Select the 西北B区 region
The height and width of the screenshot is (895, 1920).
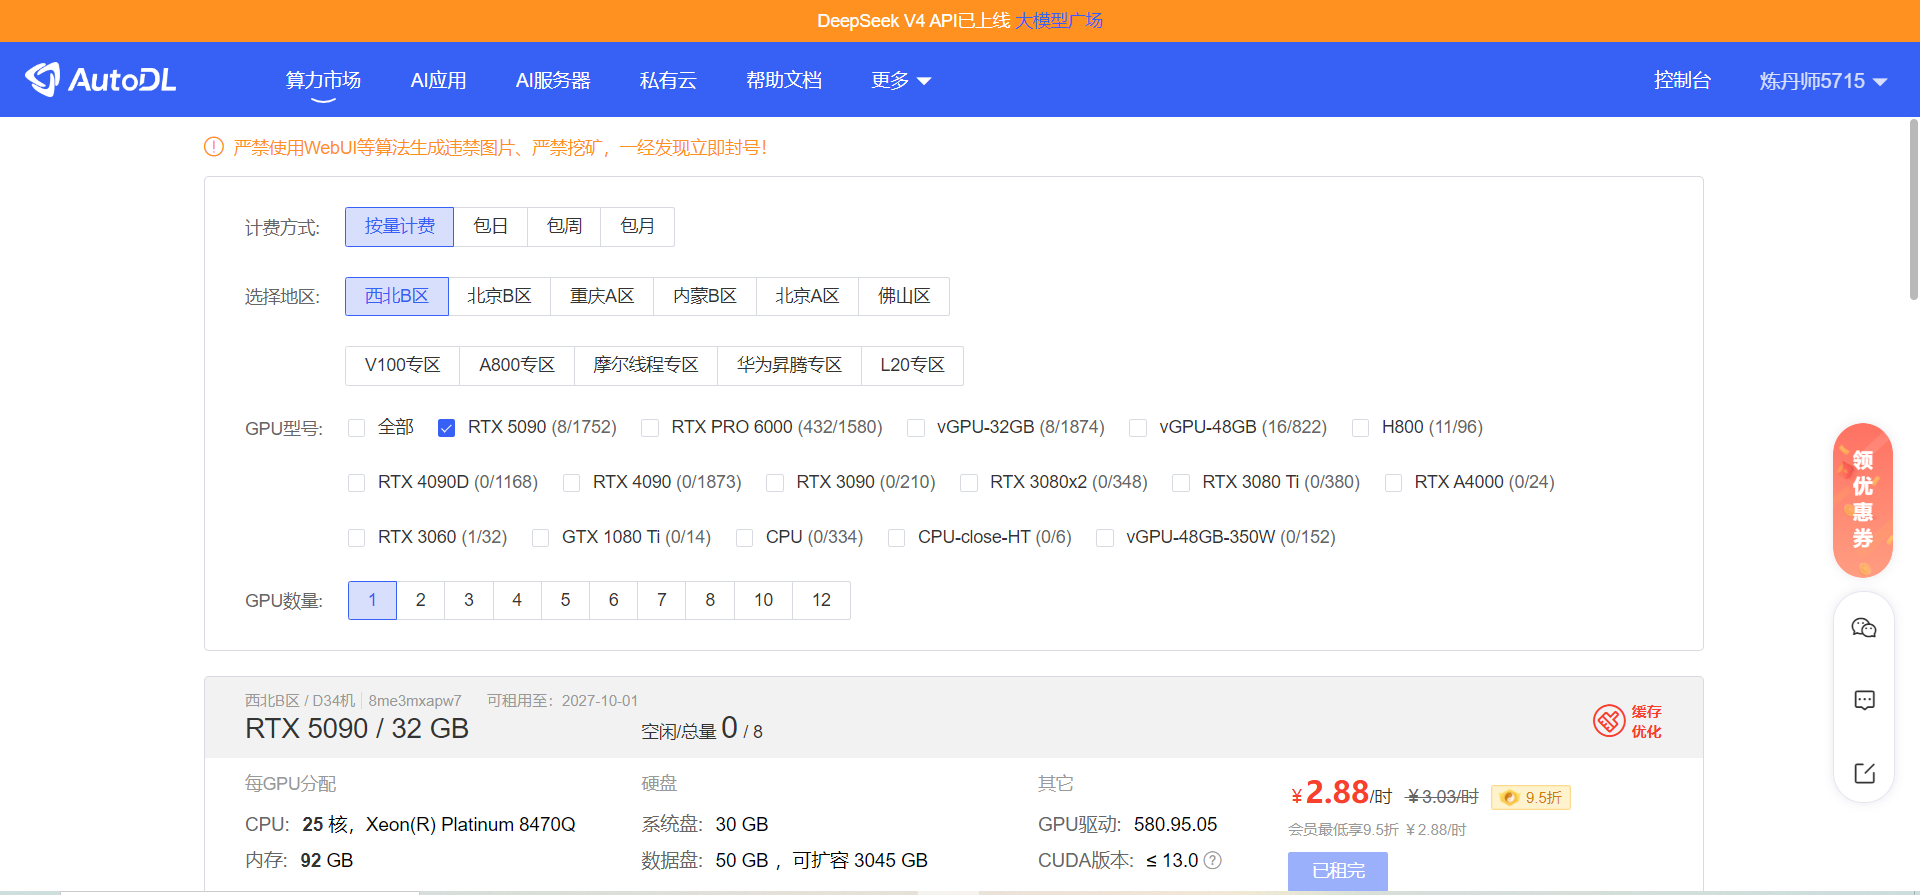(397, 296)
